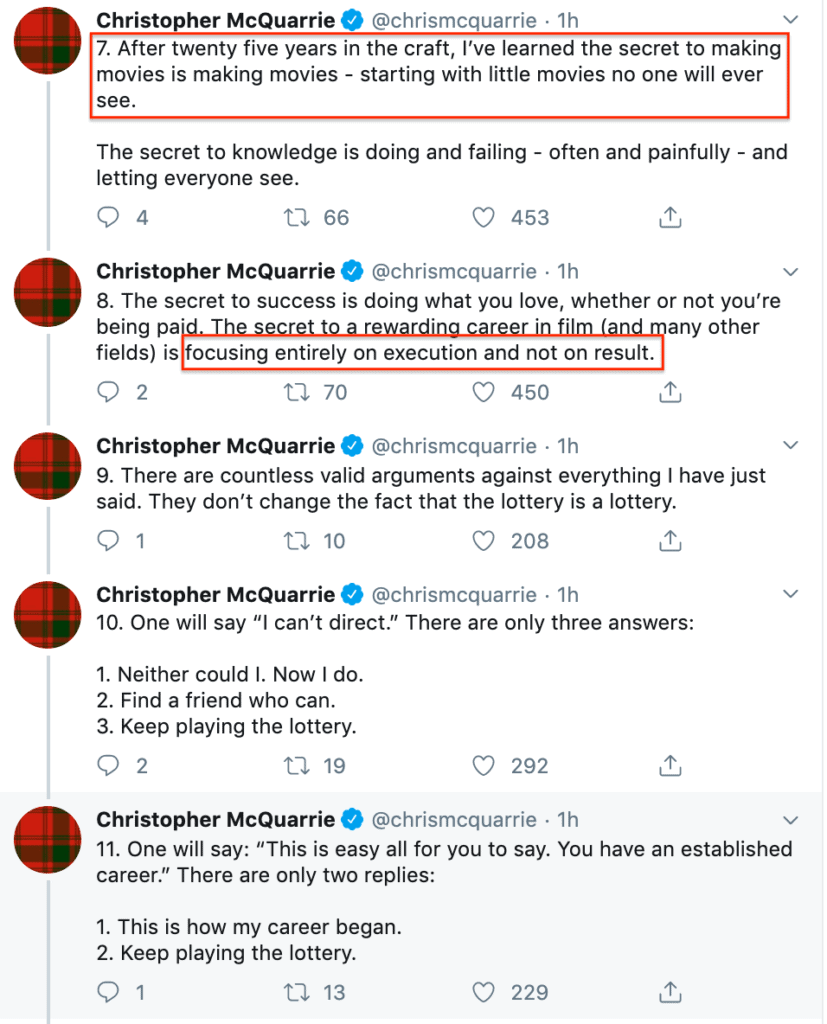The height and width of the screenshot is (1024, 827).
Task: Click the retweet icon showing 19 on tweet 10
Action: click(x=295, y=765)
